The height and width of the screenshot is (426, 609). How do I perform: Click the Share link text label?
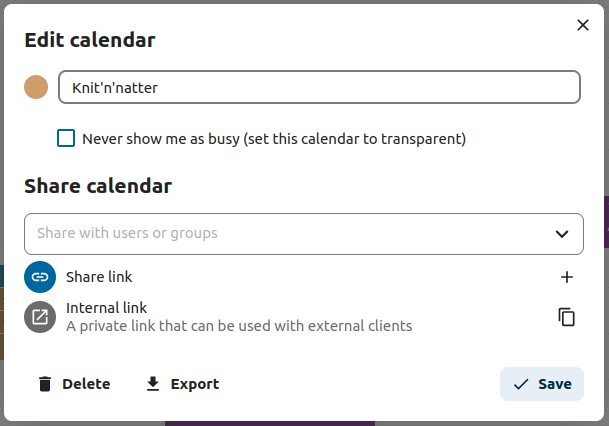click(x=99, y=277)
